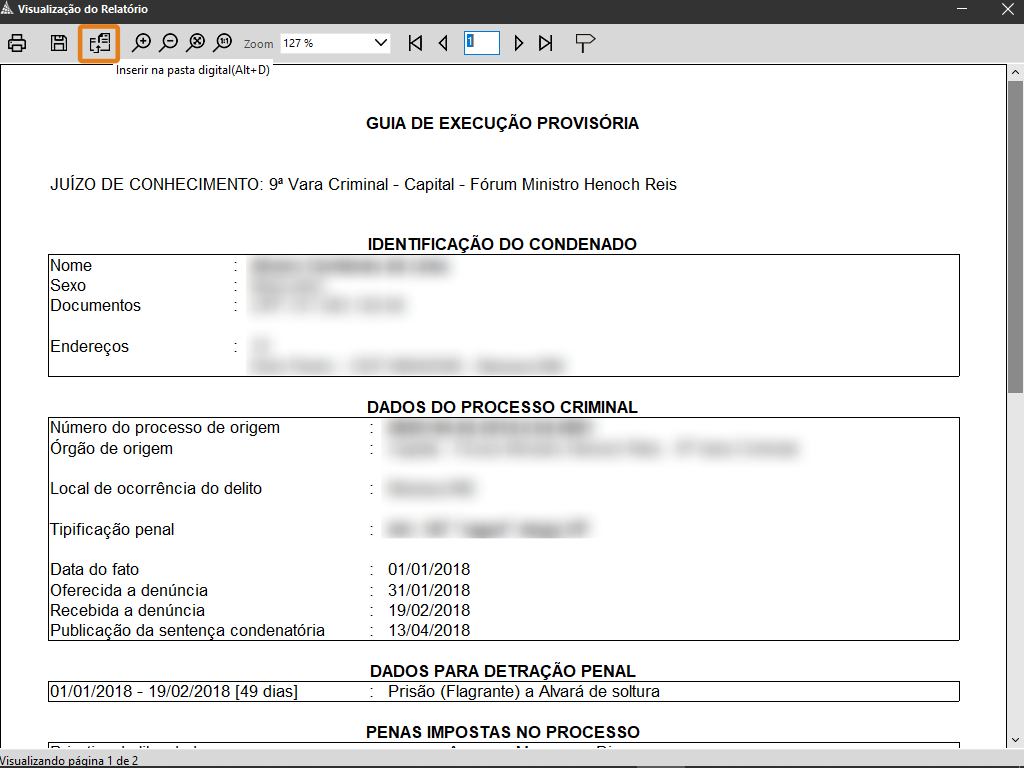The height and width of the screenshot is (768, 1024).
Task: Click the Local de ocorrência do delito label
Action: tap(156, 488)
